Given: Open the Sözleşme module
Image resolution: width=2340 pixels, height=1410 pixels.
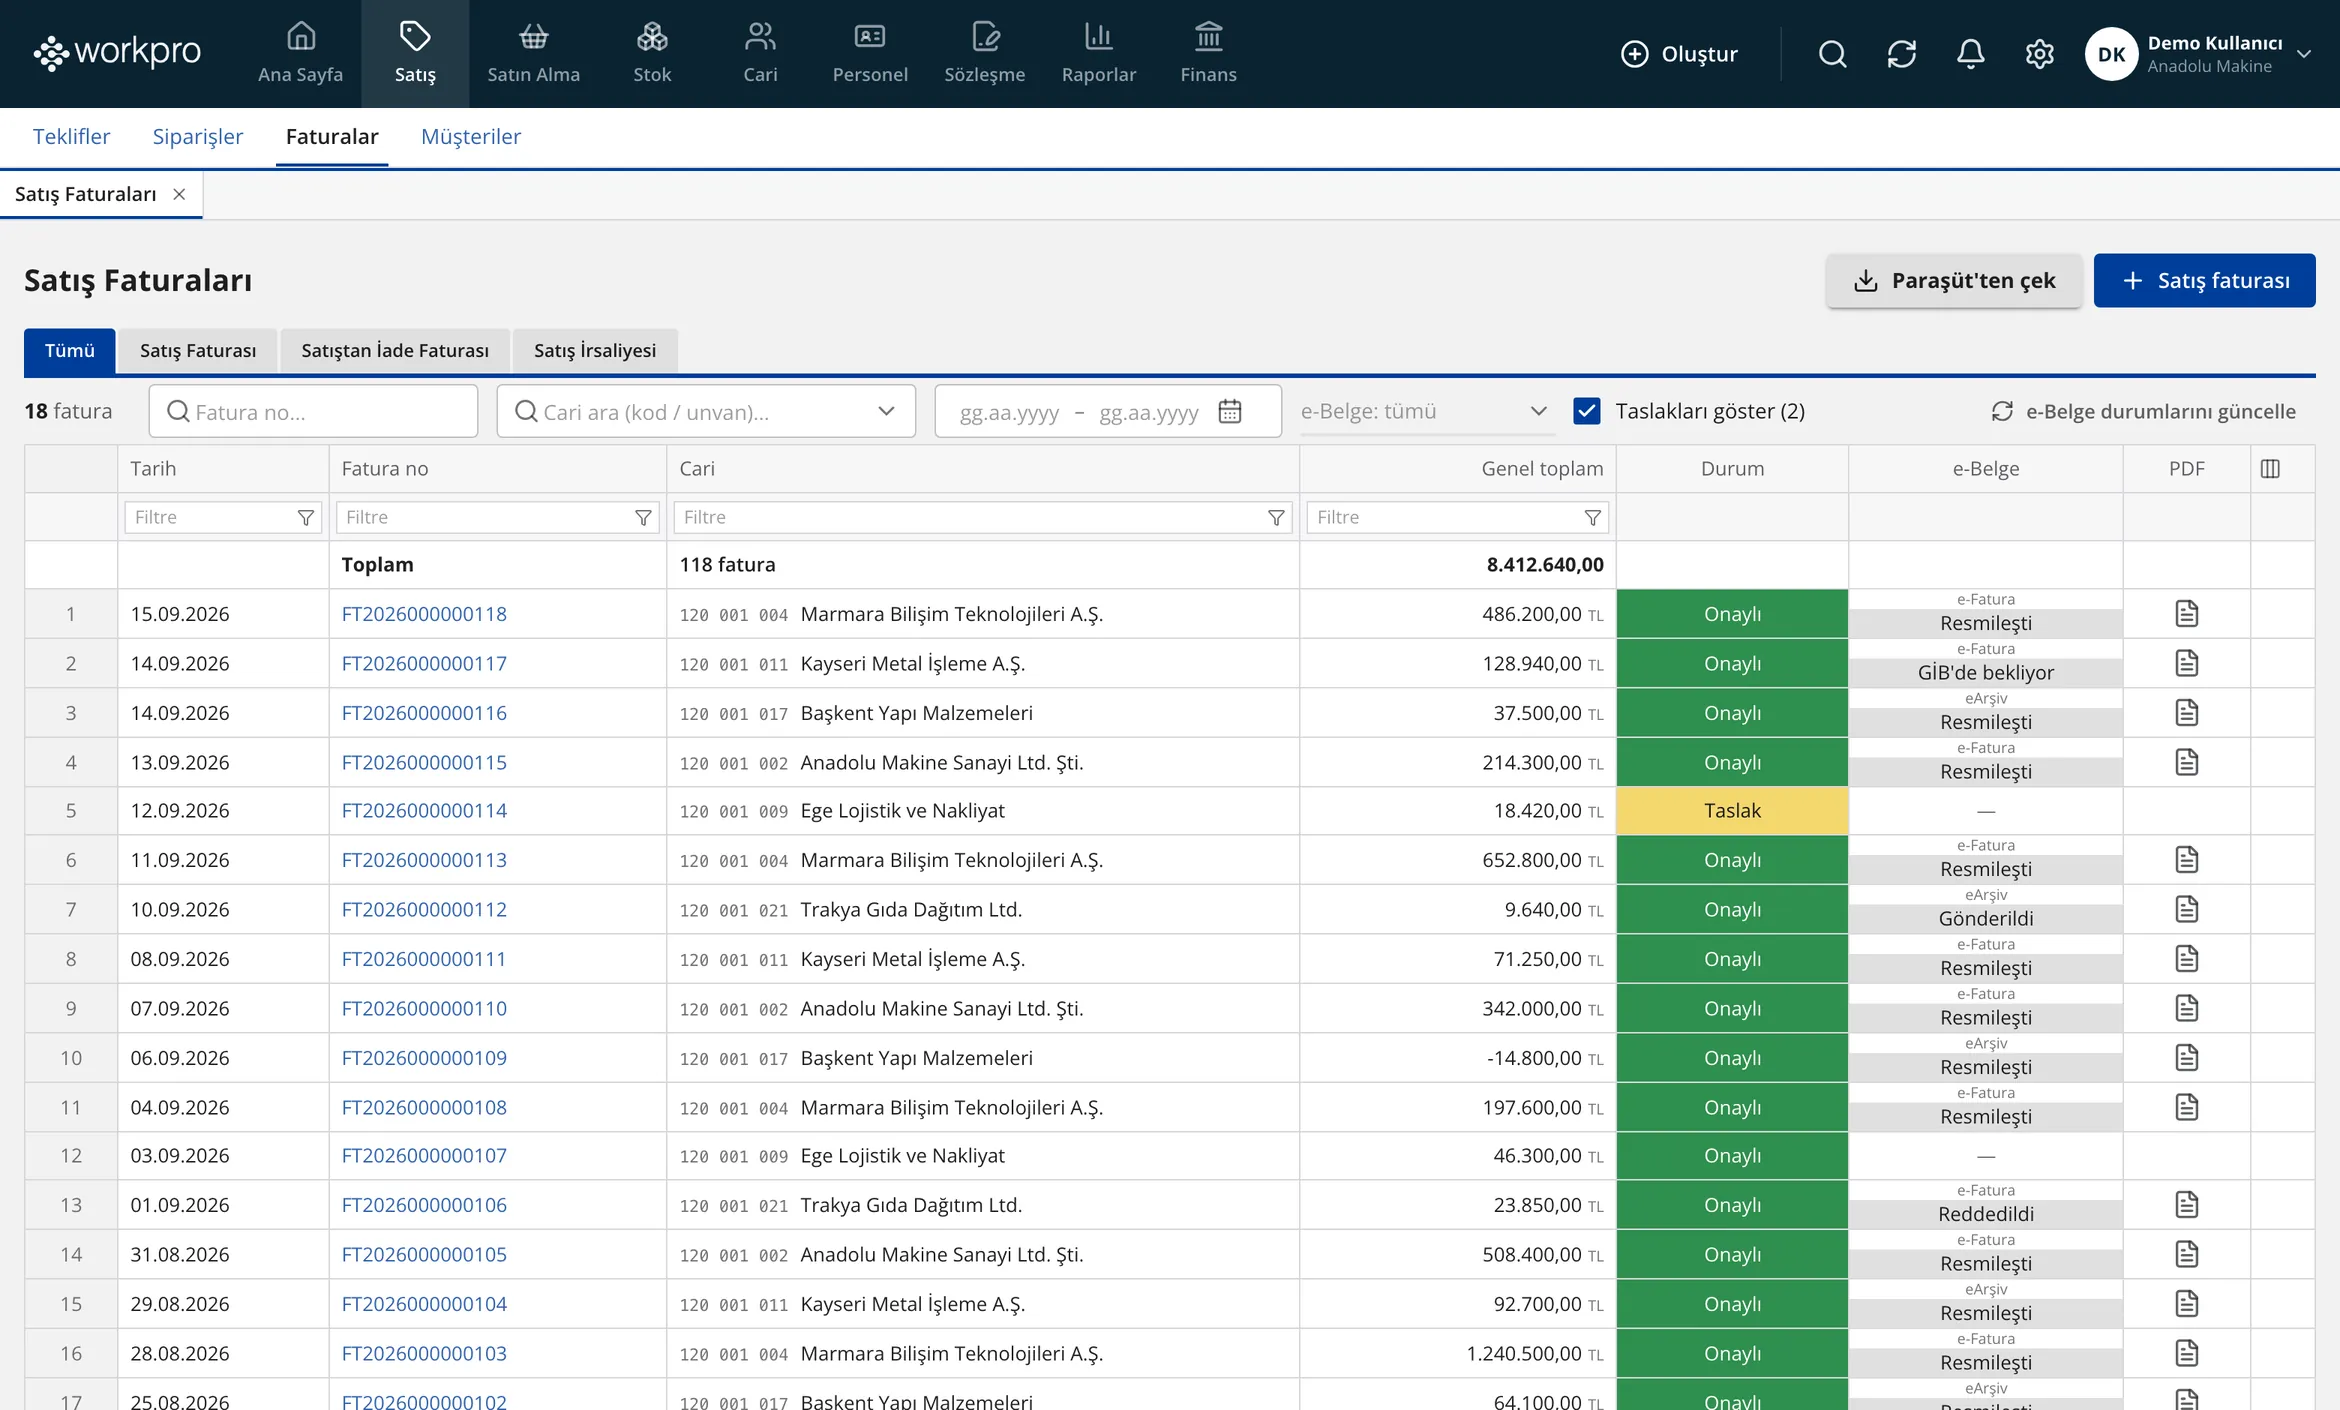Looking at the screenshot, I should pyautogui.click(x=984, y=53).
